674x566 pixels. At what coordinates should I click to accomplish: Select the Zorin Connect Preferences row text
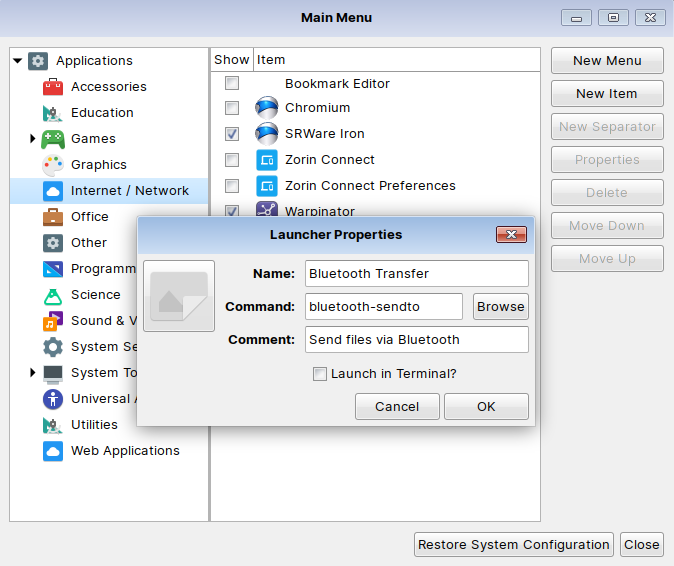370,186
